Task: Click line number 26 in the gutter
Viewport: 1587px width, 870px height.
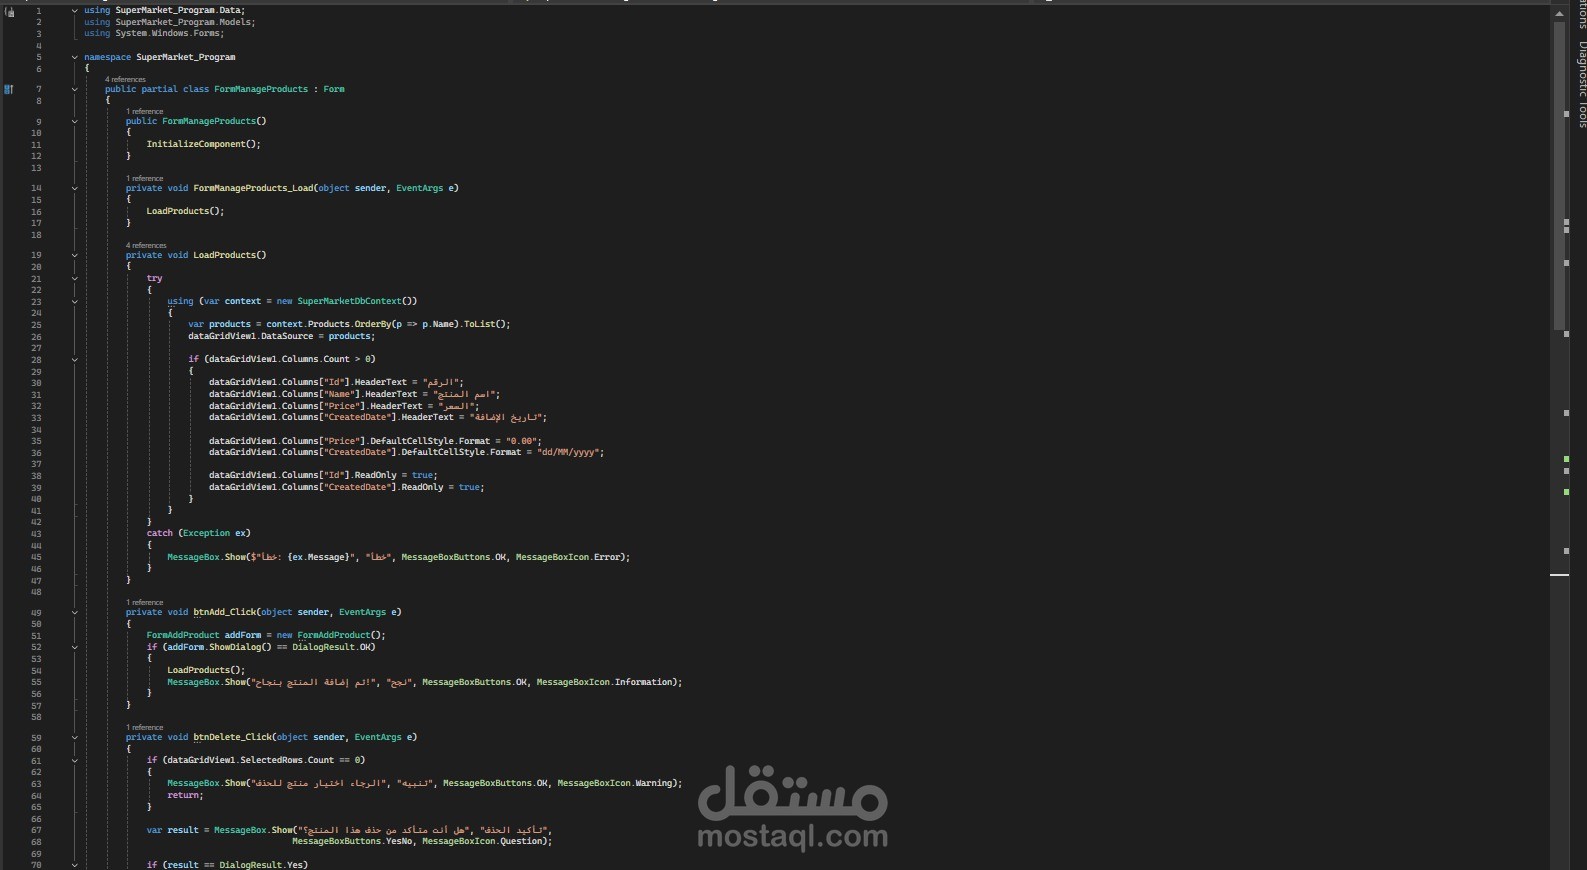Action: 36,336
